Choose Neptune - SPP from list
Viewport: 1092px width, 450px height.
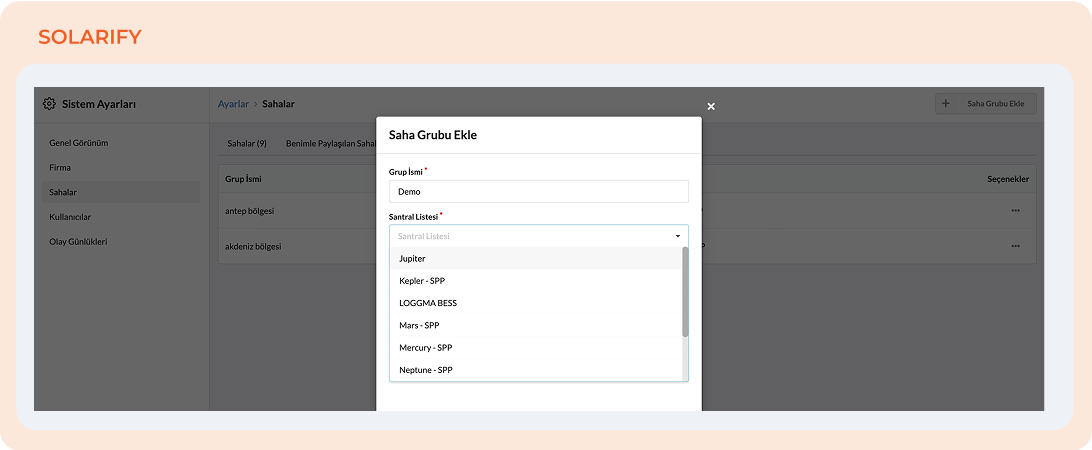click(426, 370)
